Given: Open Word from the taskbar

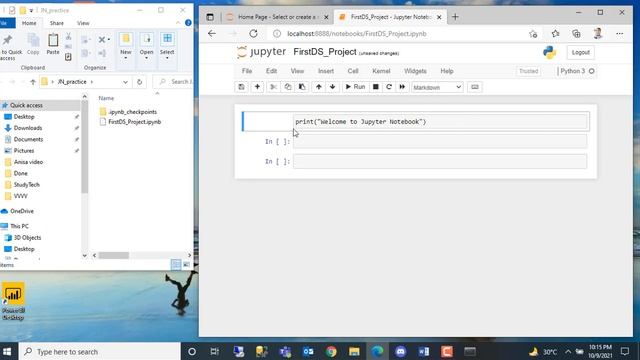Looking at the screenshot, I should tap(424, 351).
